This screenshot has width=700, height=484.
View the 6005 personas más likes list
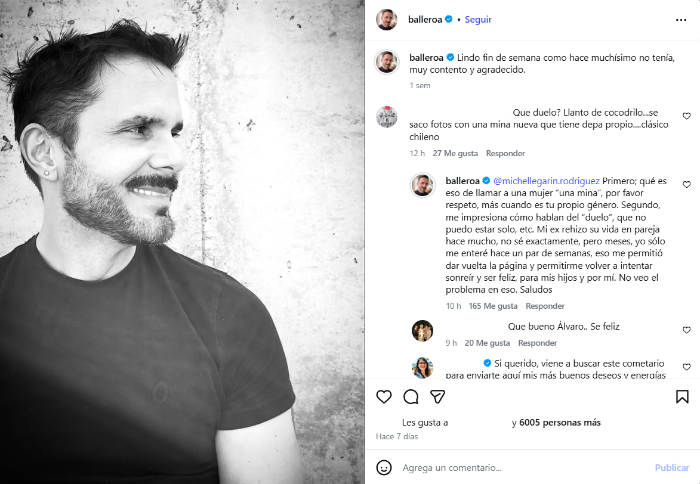point(560,423)
